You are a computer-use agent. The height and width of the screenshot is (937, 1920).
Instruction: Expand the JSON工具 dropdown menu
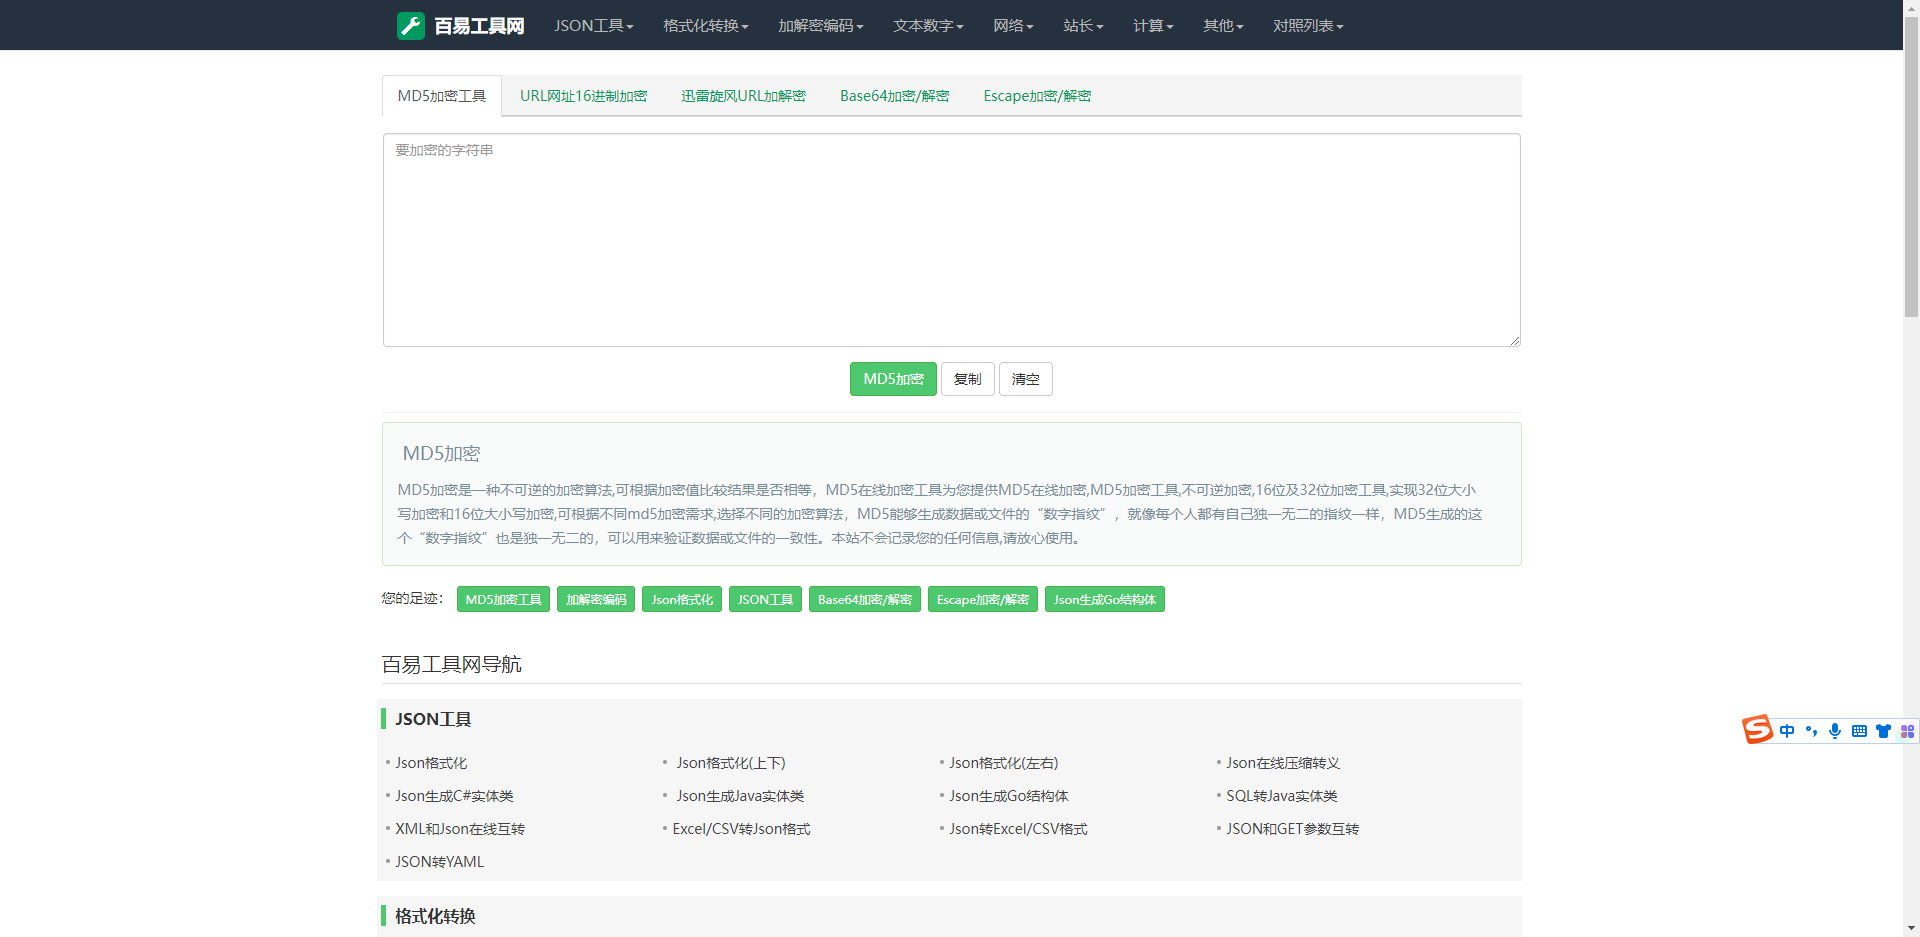pos(594,26)
